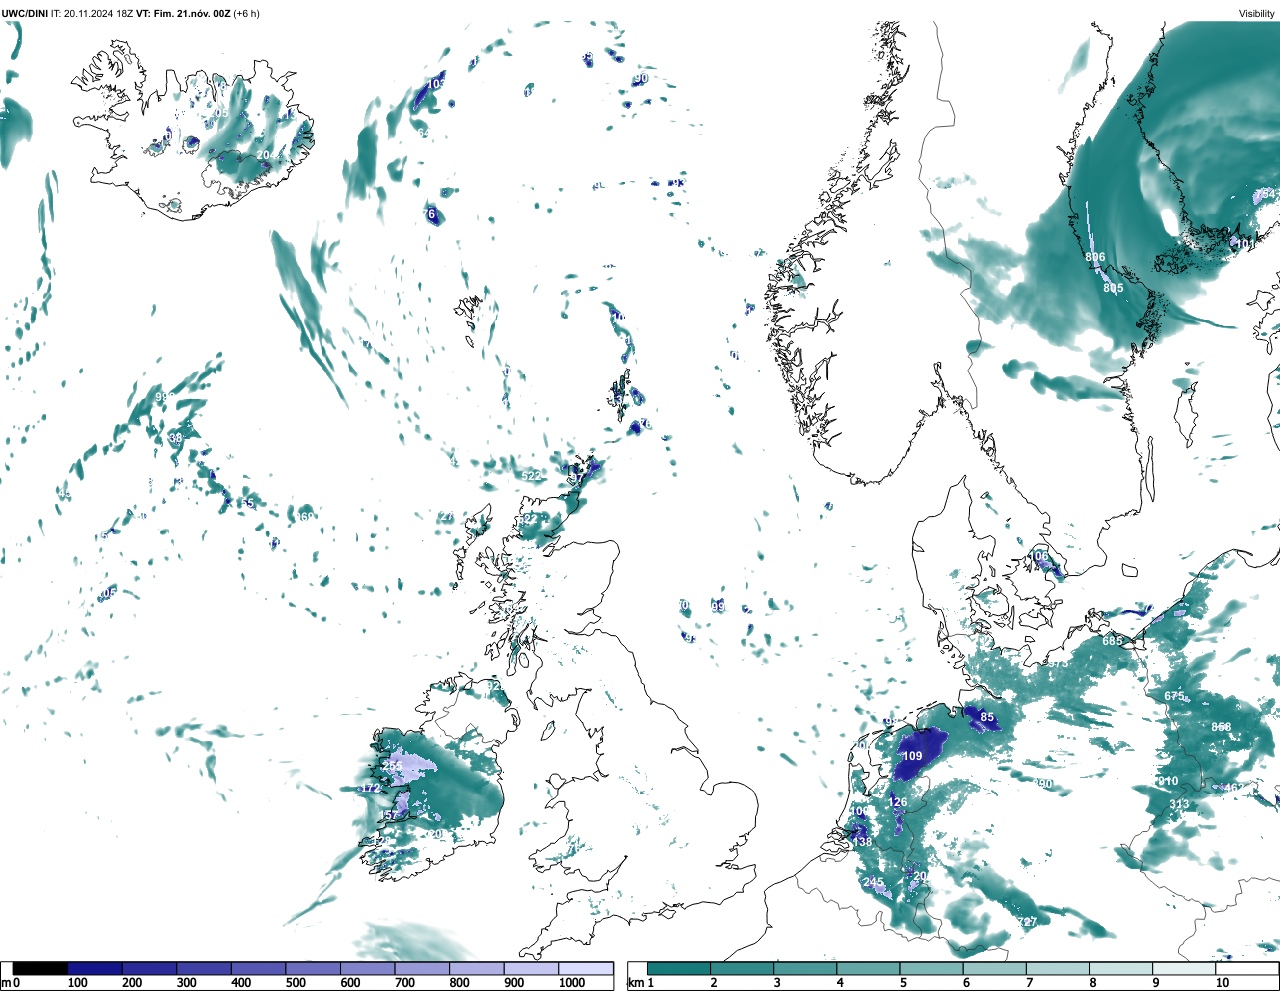Click the '6' tick label on km scale
The height and width of the screenshot is (991, 1280).
(967, 983)
